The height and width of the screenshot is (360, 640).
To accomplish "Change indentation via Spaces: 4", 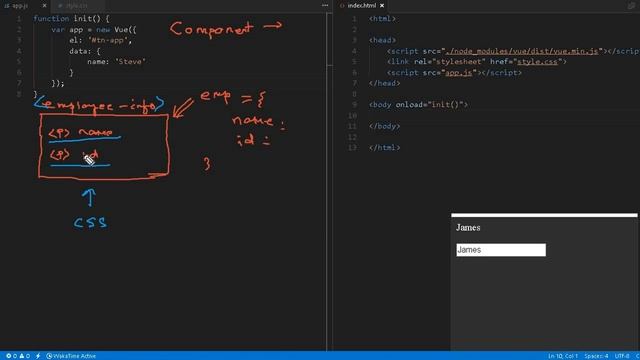I will coord(596,356).
